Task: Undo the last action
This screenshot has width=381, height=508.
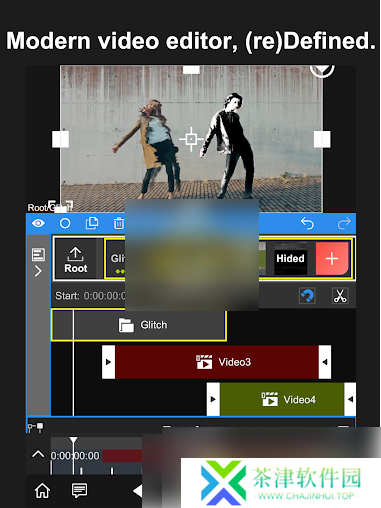Action: tap(307, 223)
